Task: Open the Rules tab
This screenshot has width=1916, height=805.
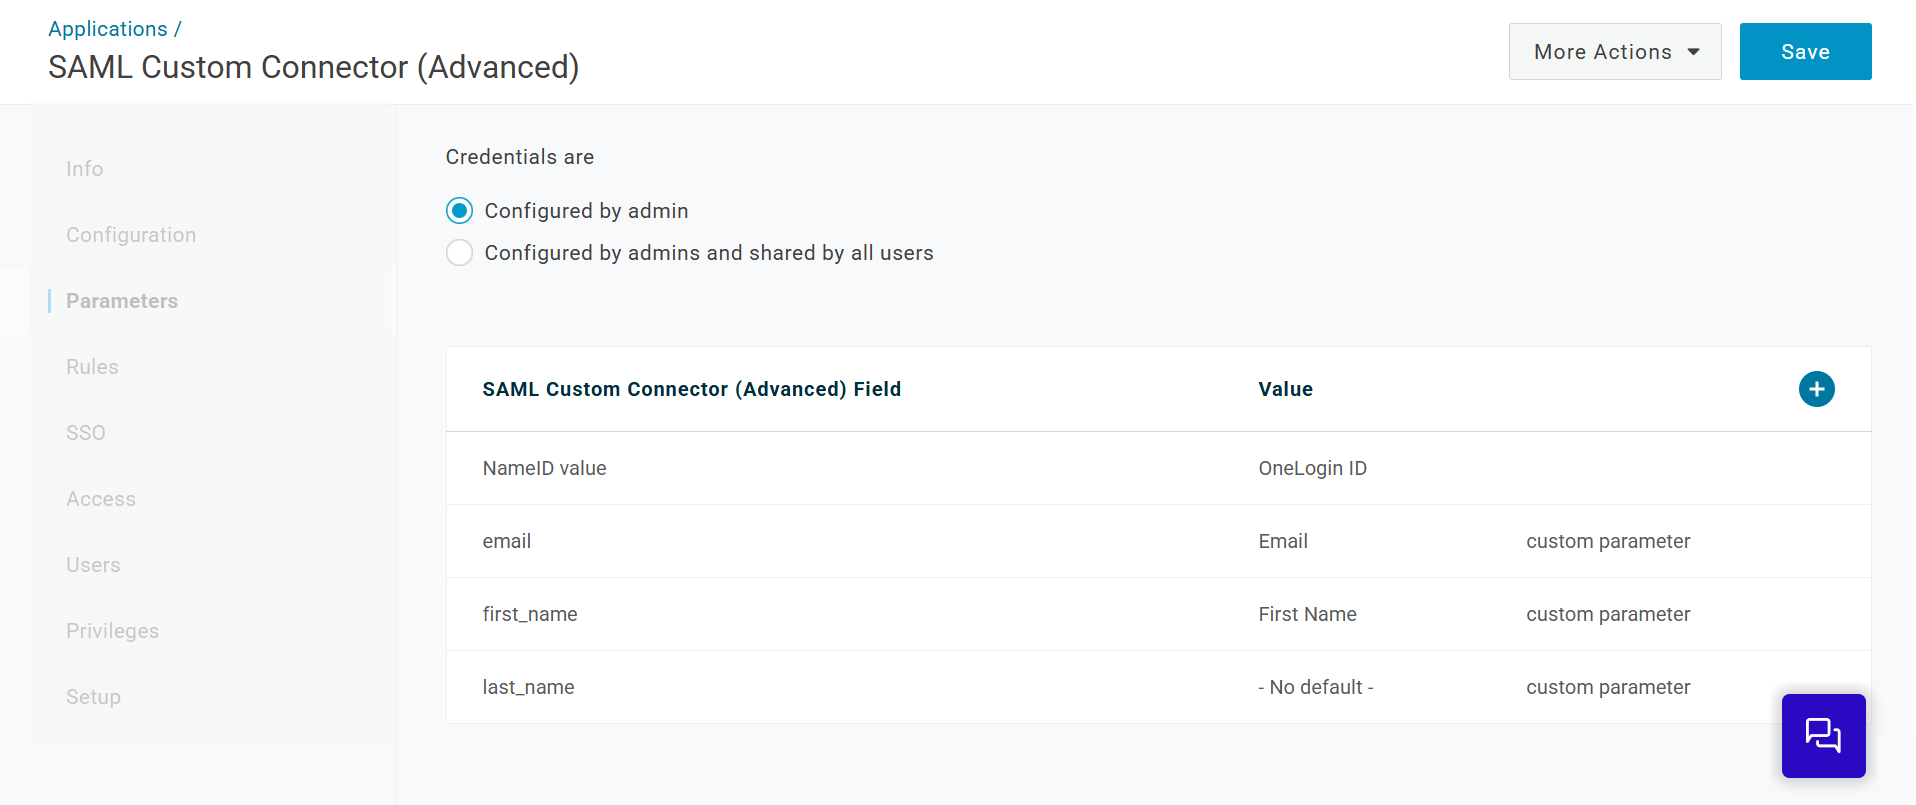Action: 92,367
